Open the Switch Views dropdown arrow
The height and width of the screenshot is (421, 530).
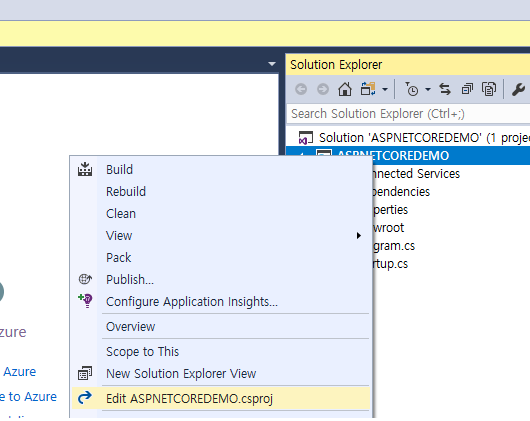[x=385, y=90]
